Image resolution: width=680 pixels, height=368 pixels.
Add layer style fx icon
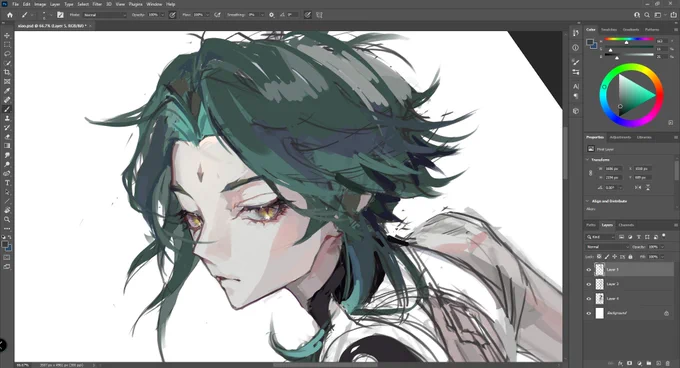coord(621,363)
